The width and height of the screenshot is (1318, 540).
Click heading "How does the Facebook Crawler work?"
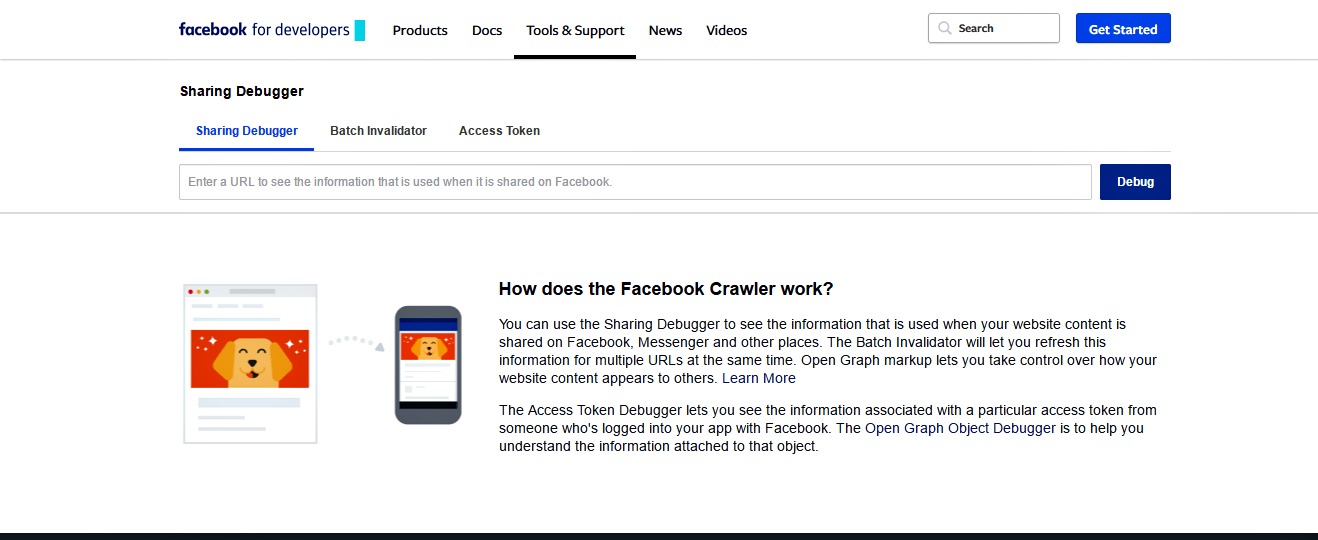click(666, 289)
